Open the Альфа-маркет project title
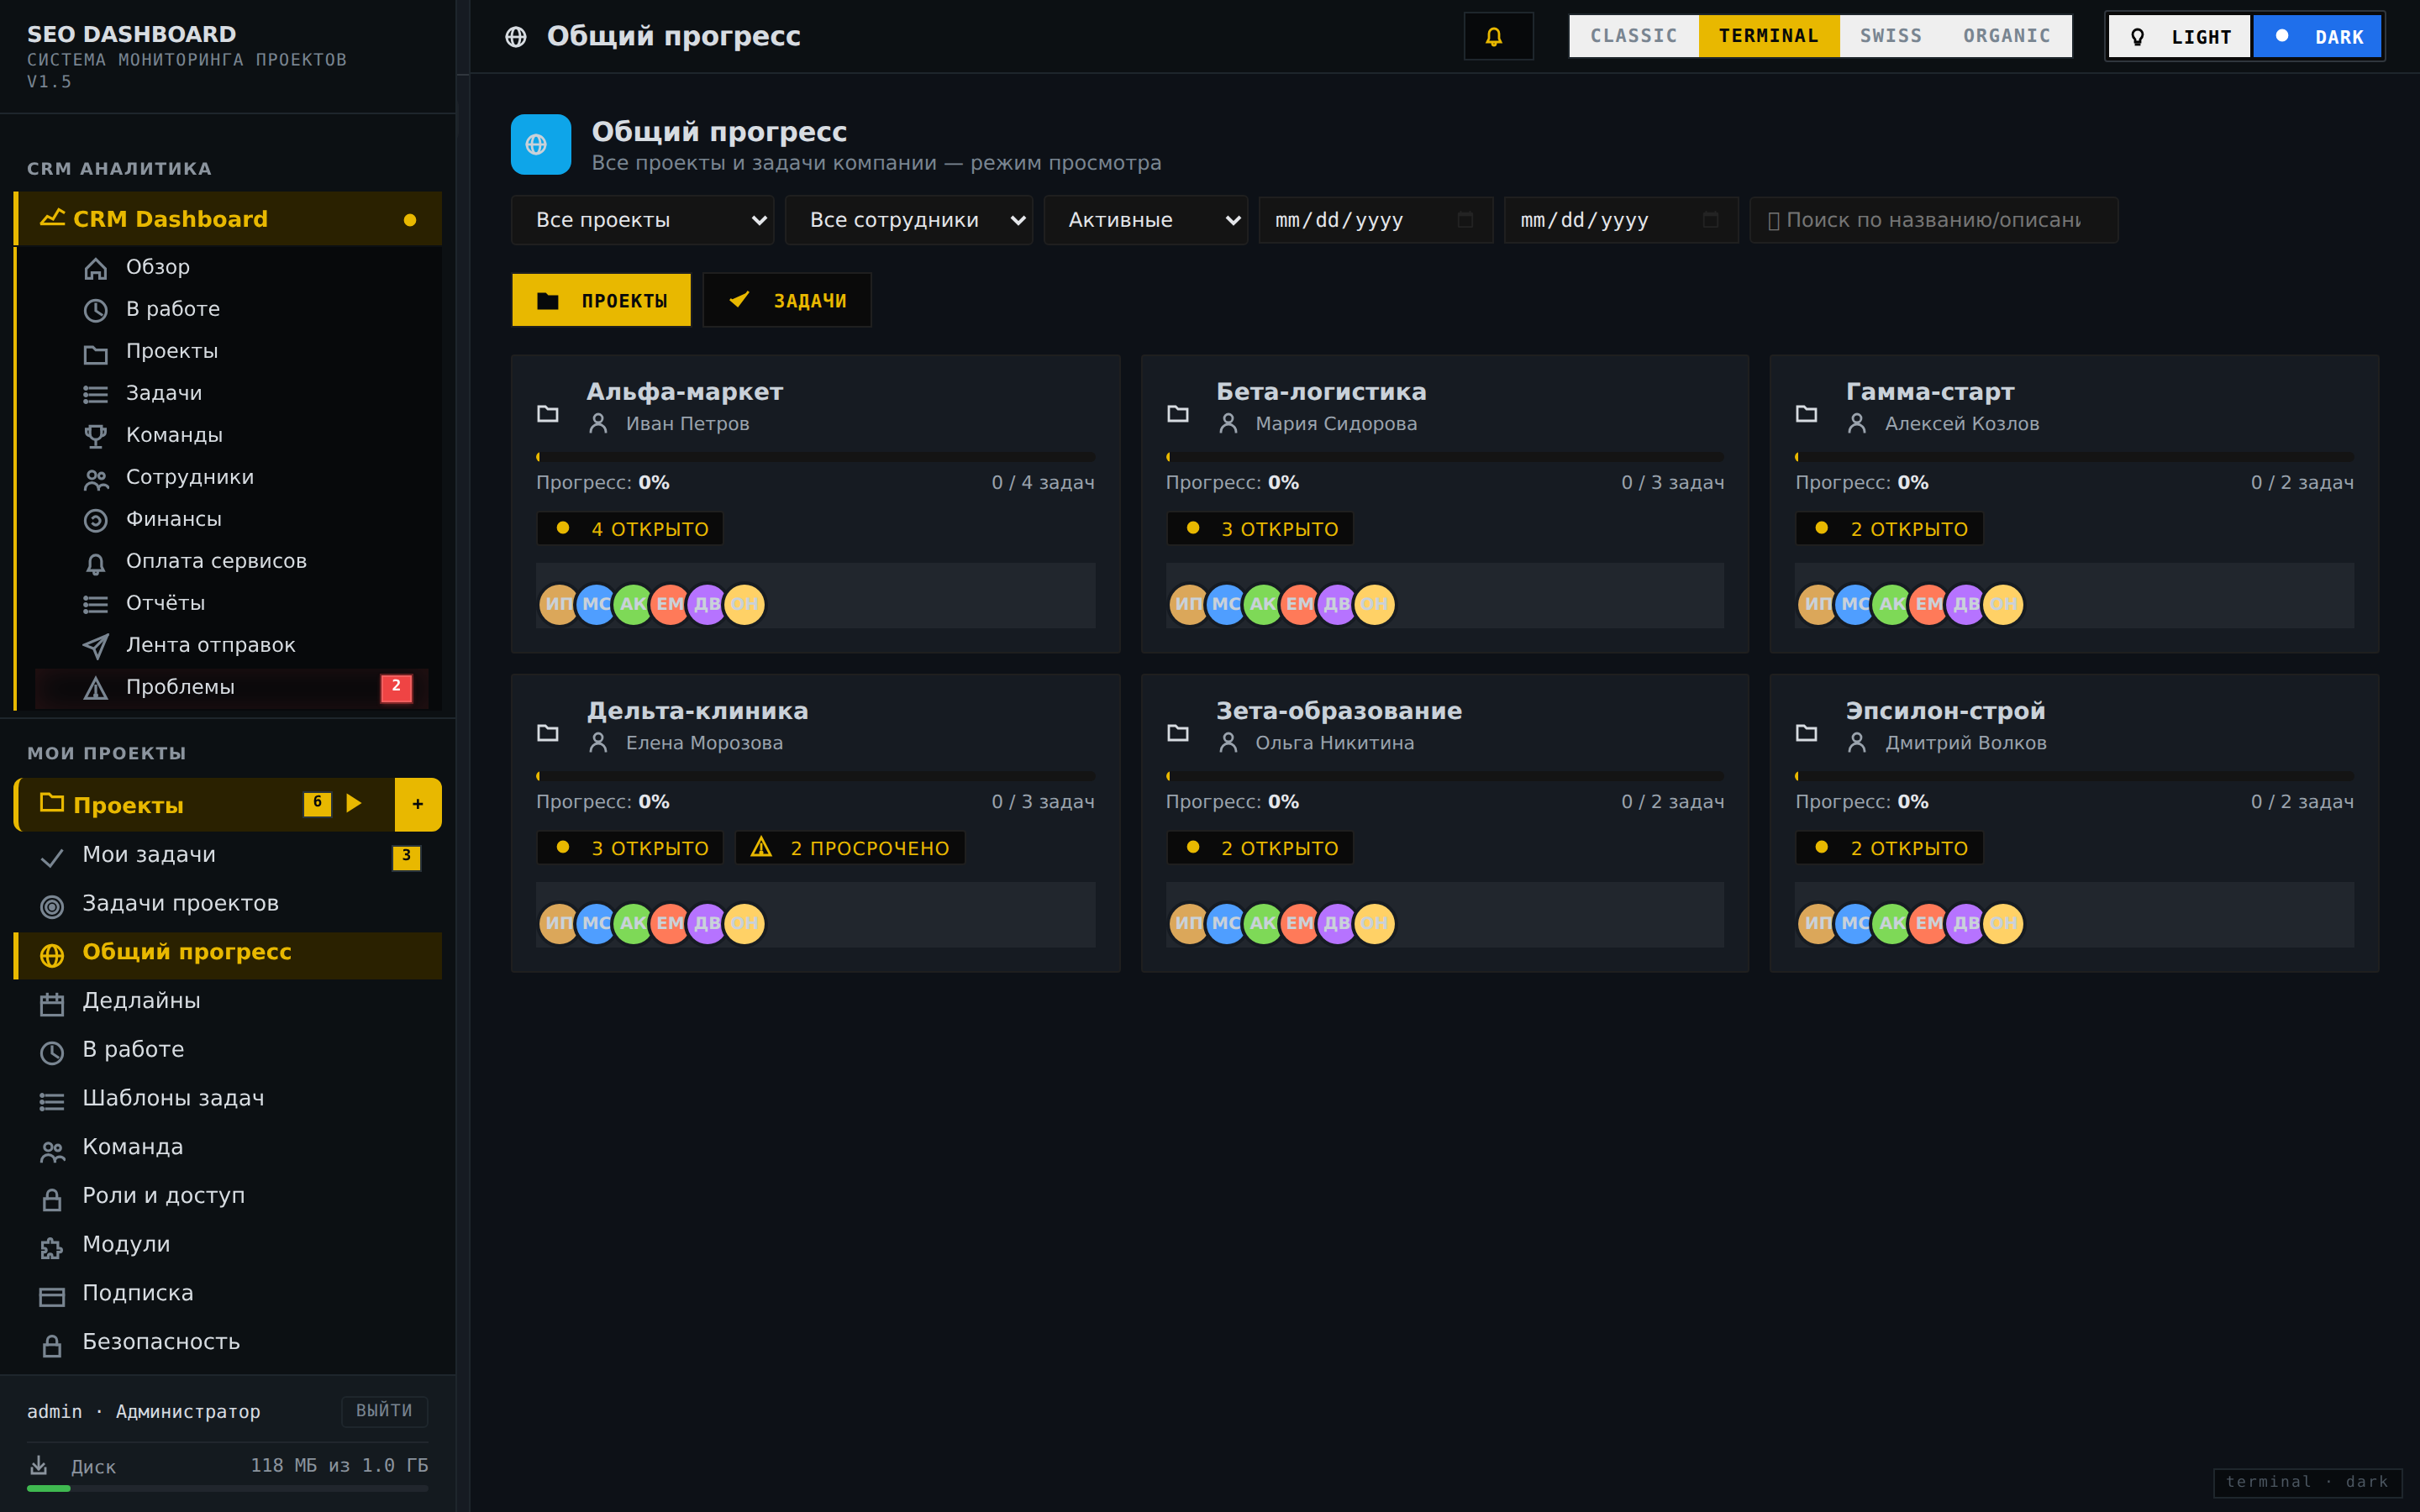This screenshot has width=2420, height=1512. click(x=684, y=392)
